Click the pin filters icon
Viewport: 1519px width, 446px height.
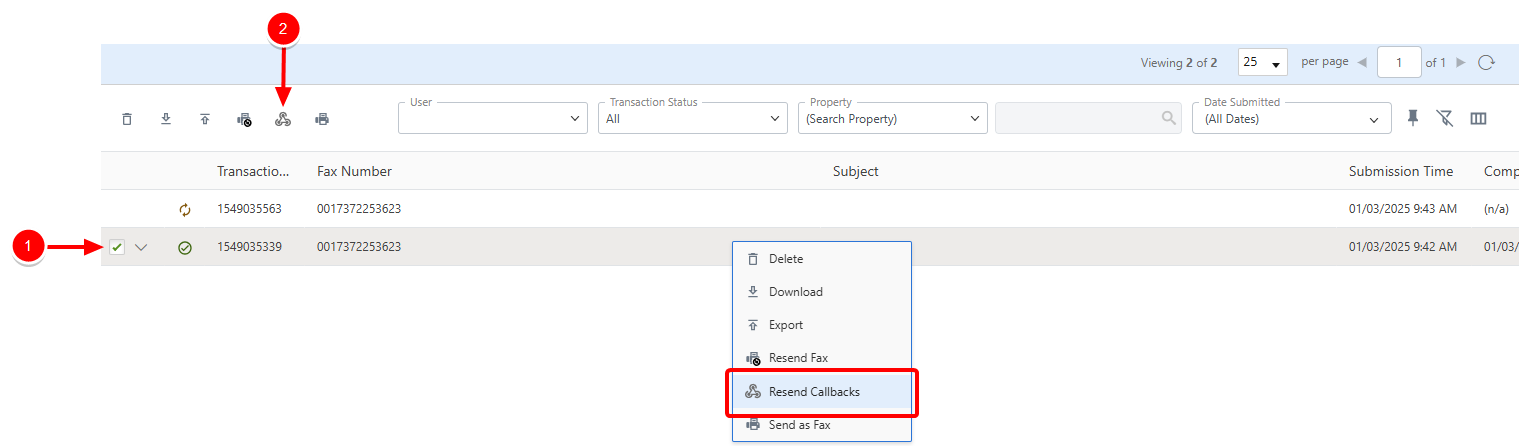tap(1413, 118)
